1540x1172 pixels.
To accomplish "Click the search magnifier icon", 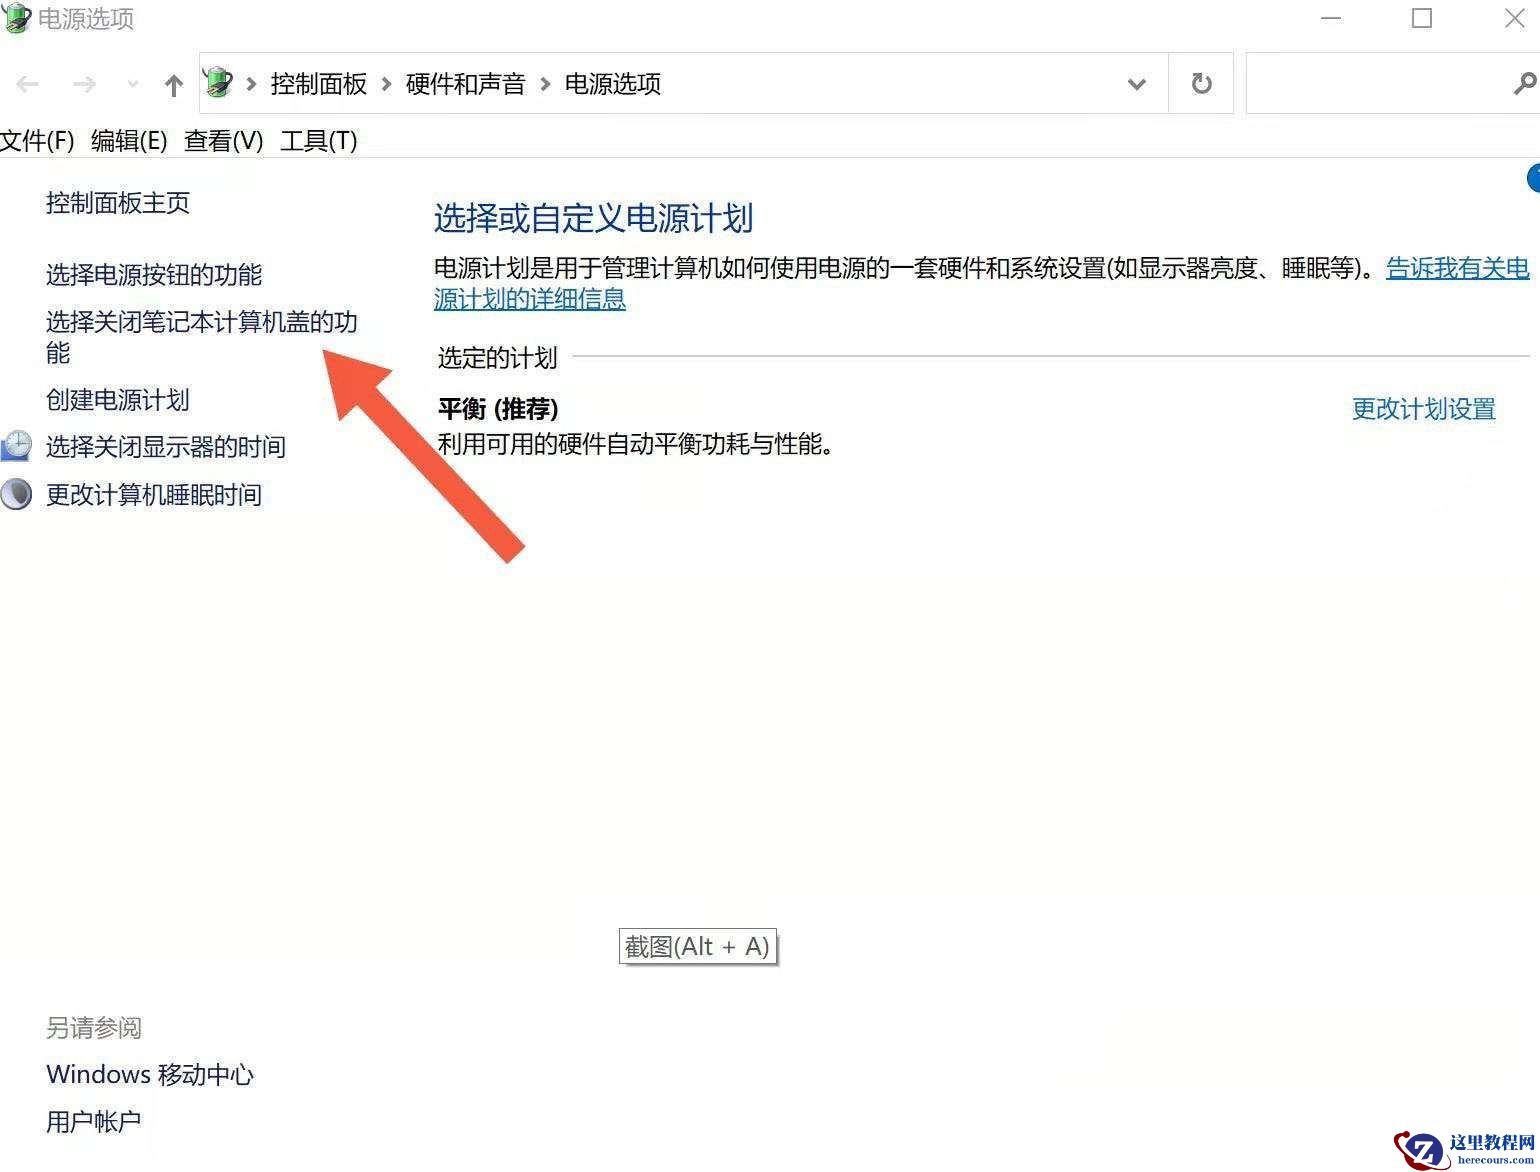I will point(1525,83).
